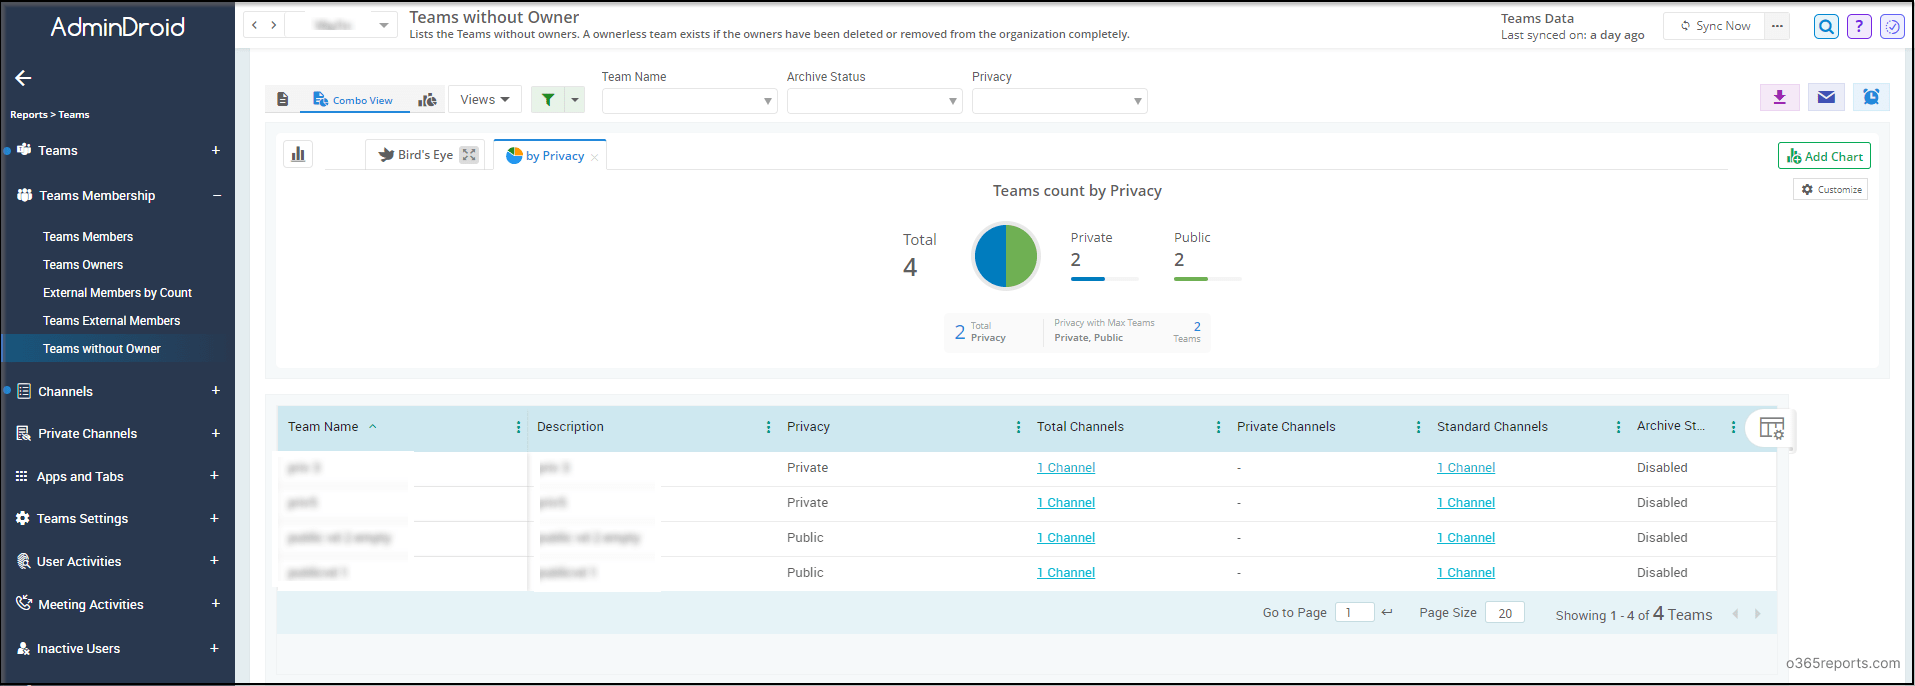Open the Privacy filter dropdown
This screenshot has height=686, width=1915.
pos(1059,101)
